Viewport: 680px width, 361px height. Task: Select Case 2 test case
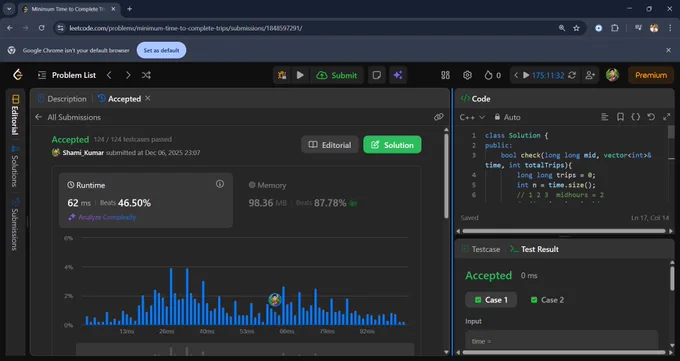click(x=547, y=300)
